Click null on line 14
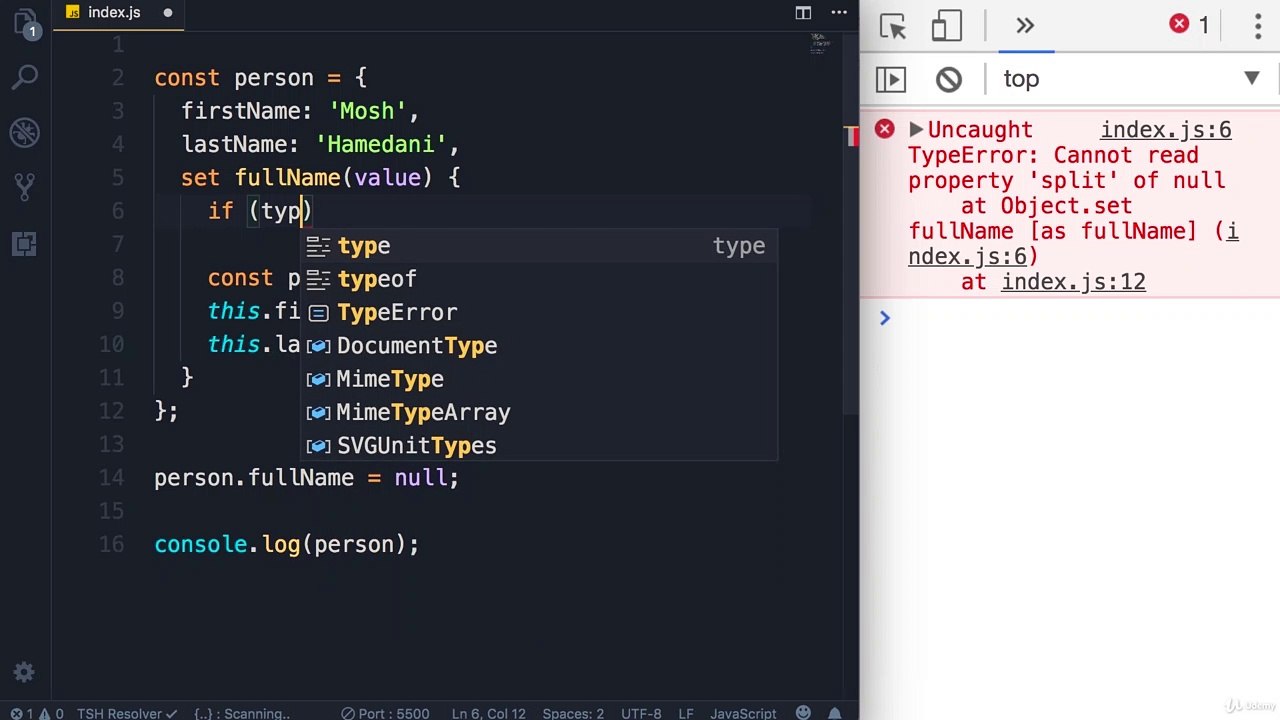This screenshot has height=720, width=1280. (x=420, y=478)
